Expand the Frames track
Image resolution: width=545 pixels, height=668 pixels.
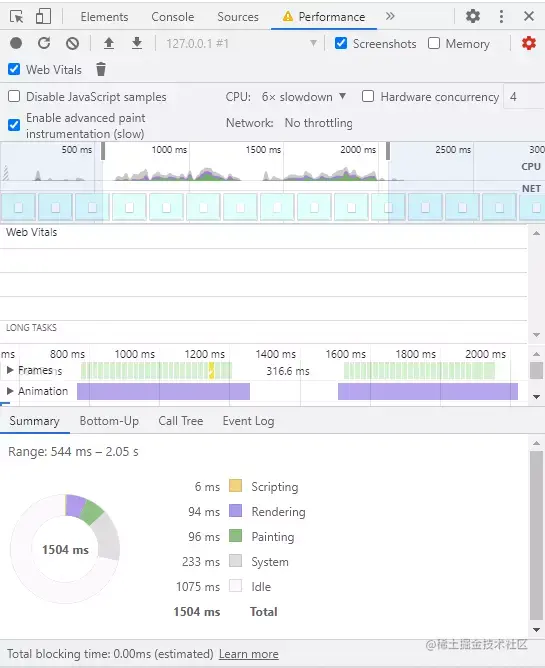(10, 370)
